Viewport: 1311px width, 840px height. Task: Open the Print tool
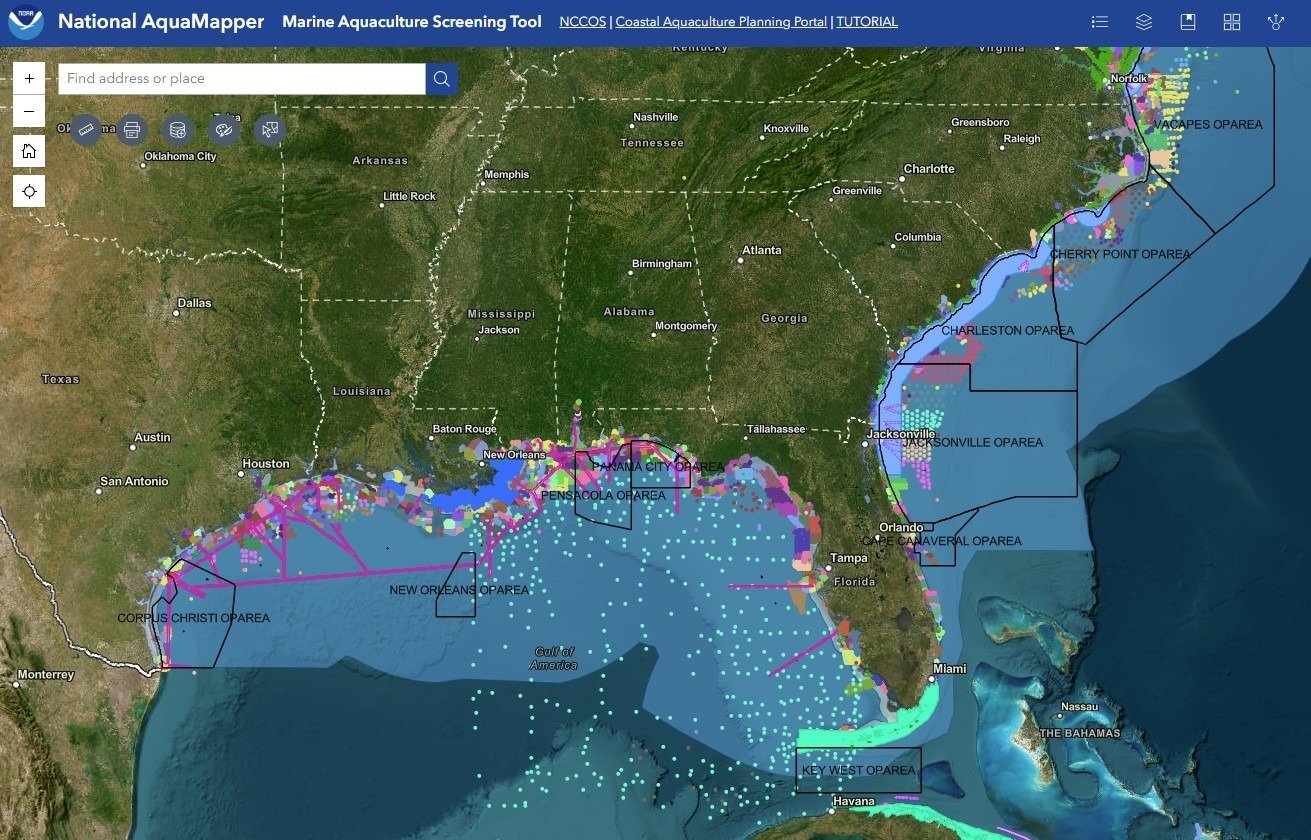point(132,129)
